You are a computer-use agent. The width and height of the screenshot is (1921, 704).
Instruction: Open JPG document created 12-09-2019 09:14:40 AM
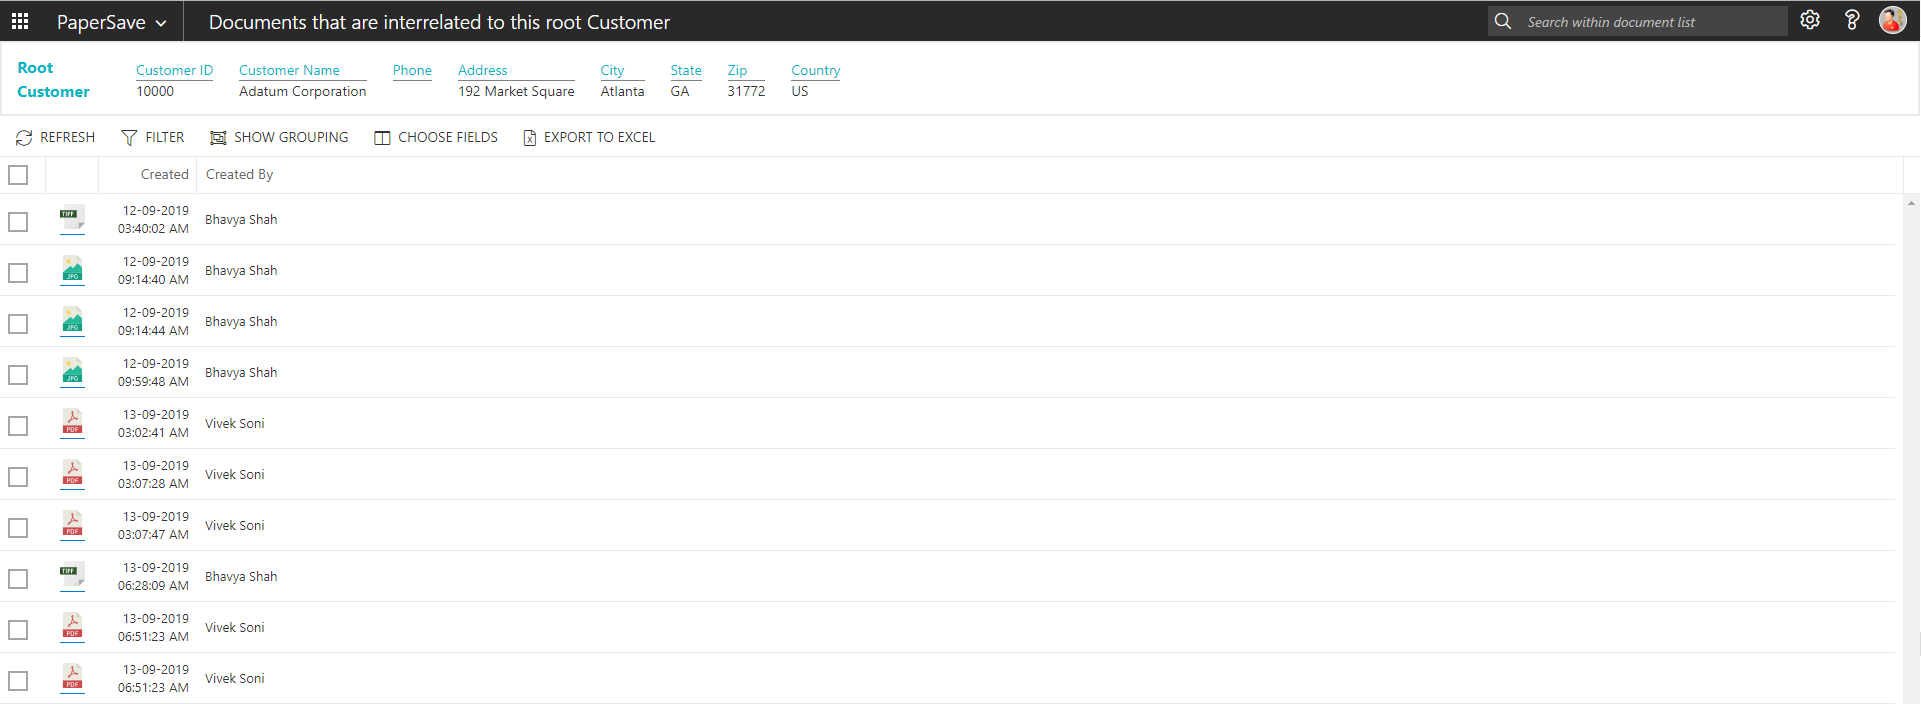tap(72, 270)
